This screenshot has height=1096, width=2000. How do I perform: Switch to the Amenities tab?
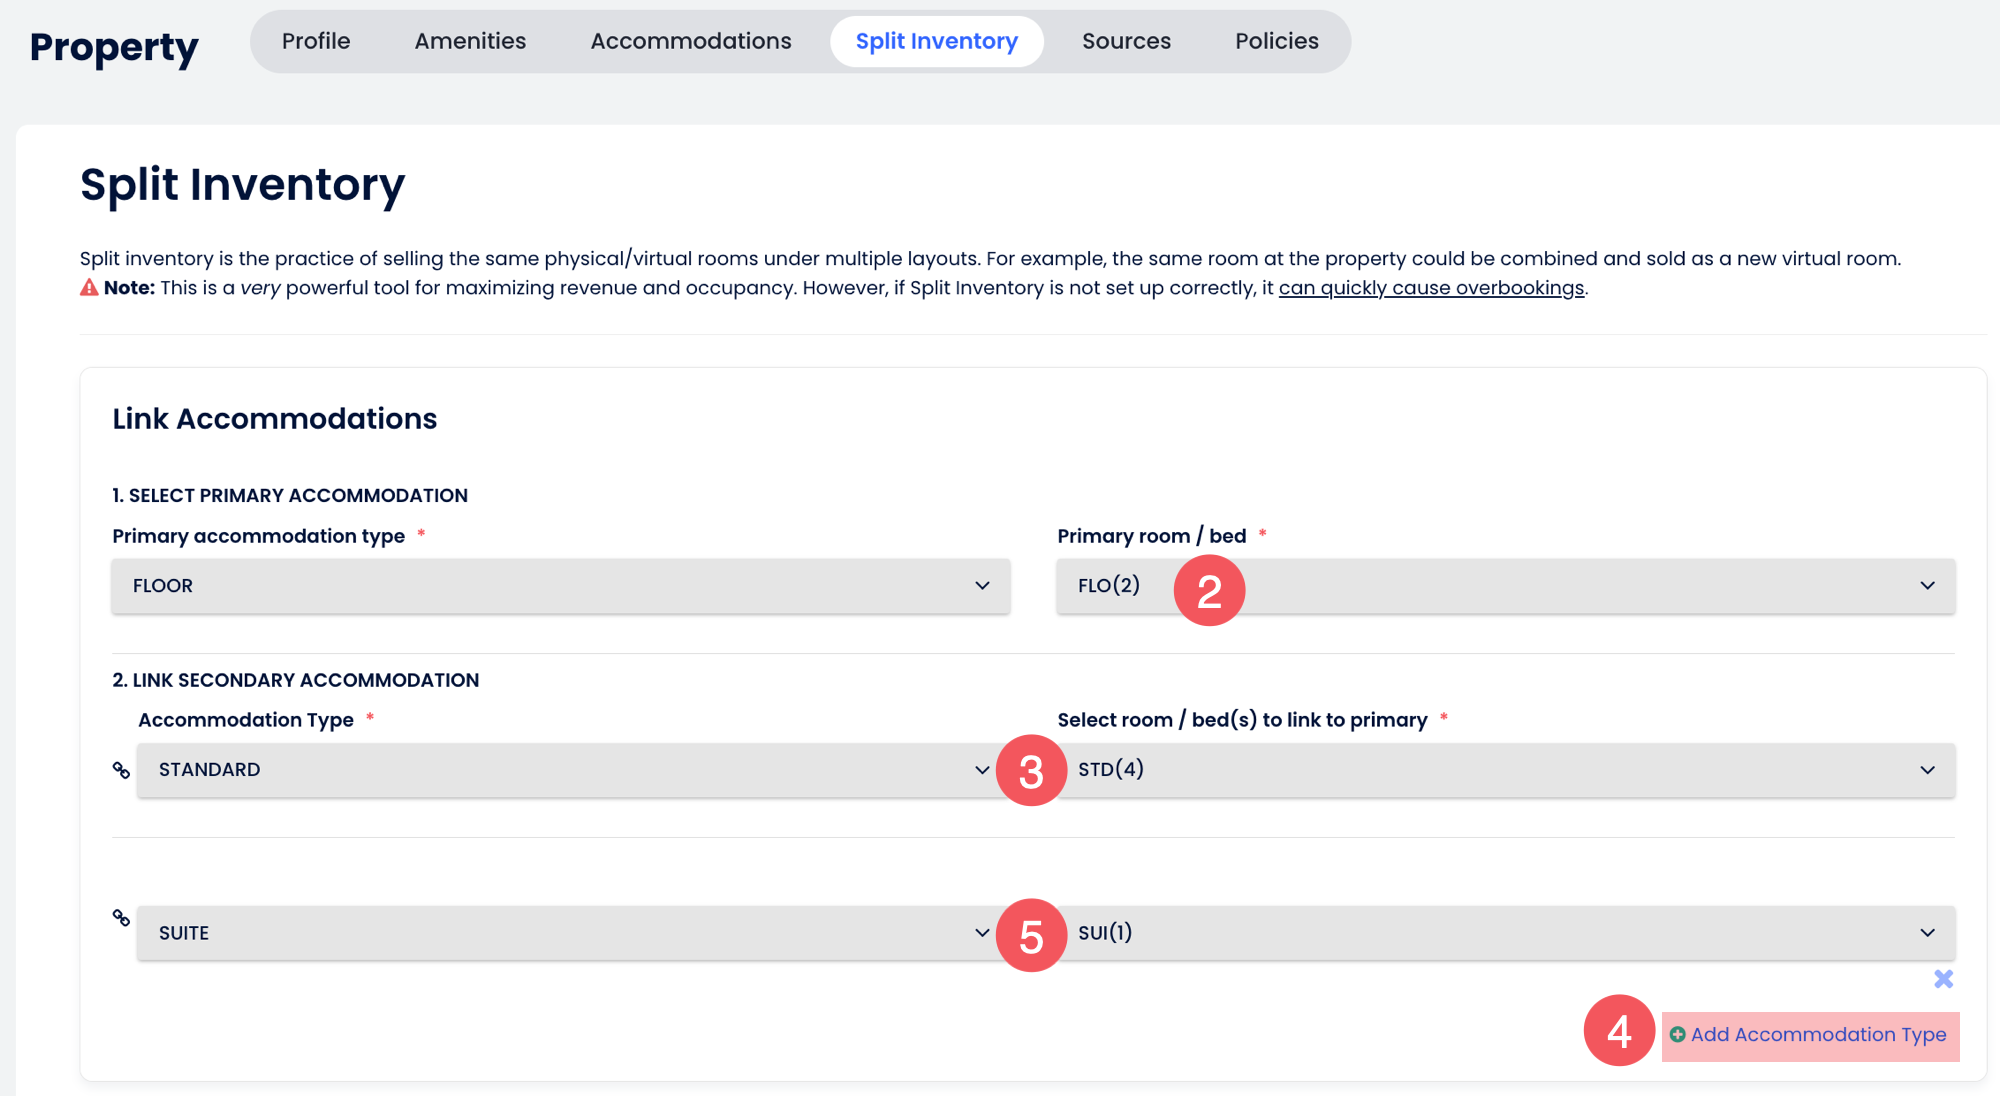click(470, 41)
